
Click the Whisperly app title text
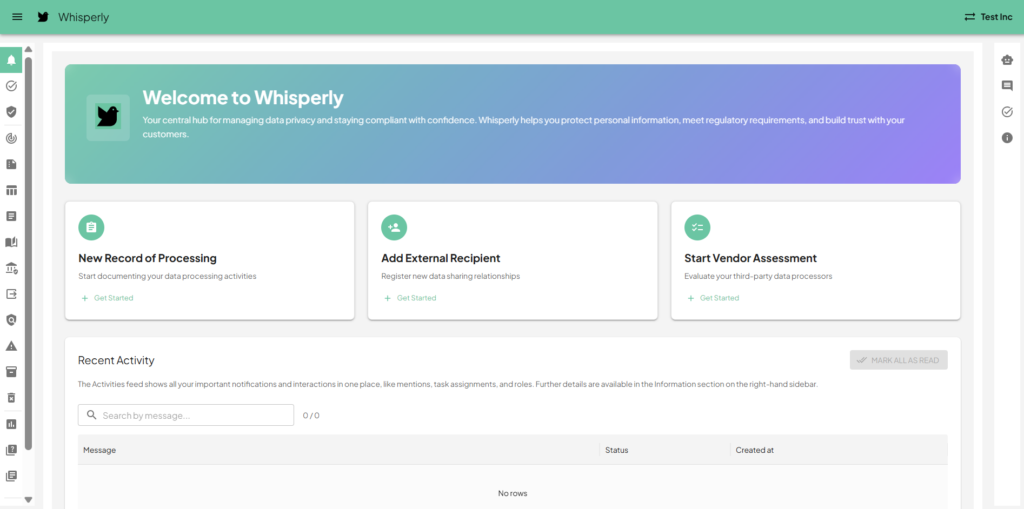click(x=84, y=17)
